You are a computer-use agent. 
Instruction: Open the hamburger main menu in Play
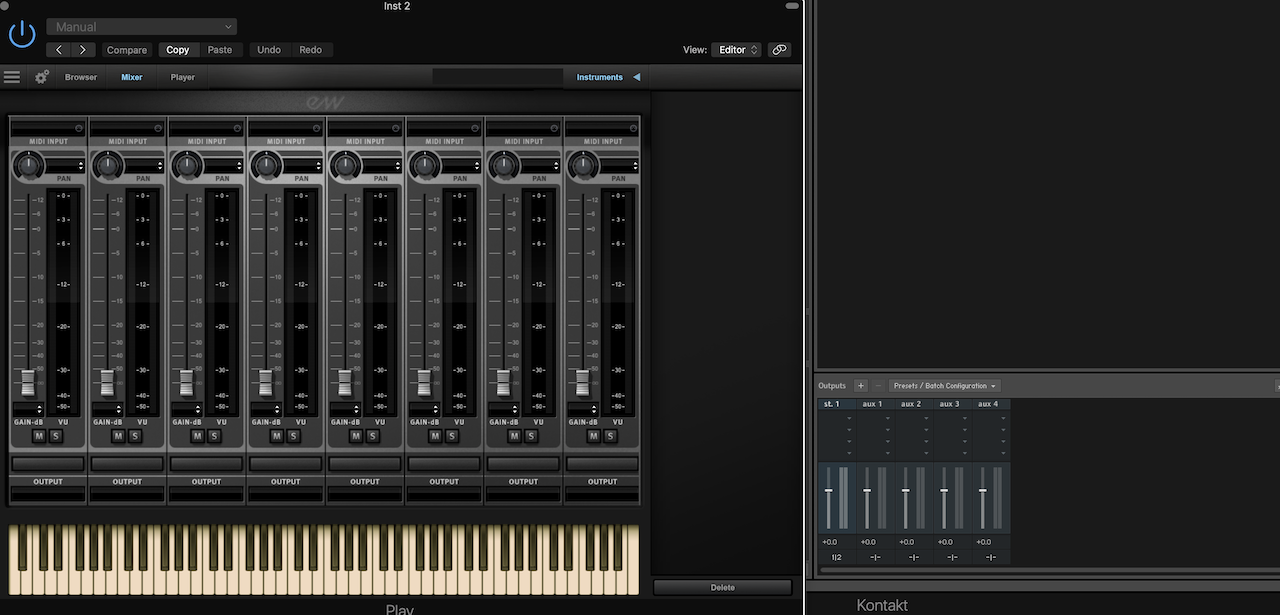(12, 77)
